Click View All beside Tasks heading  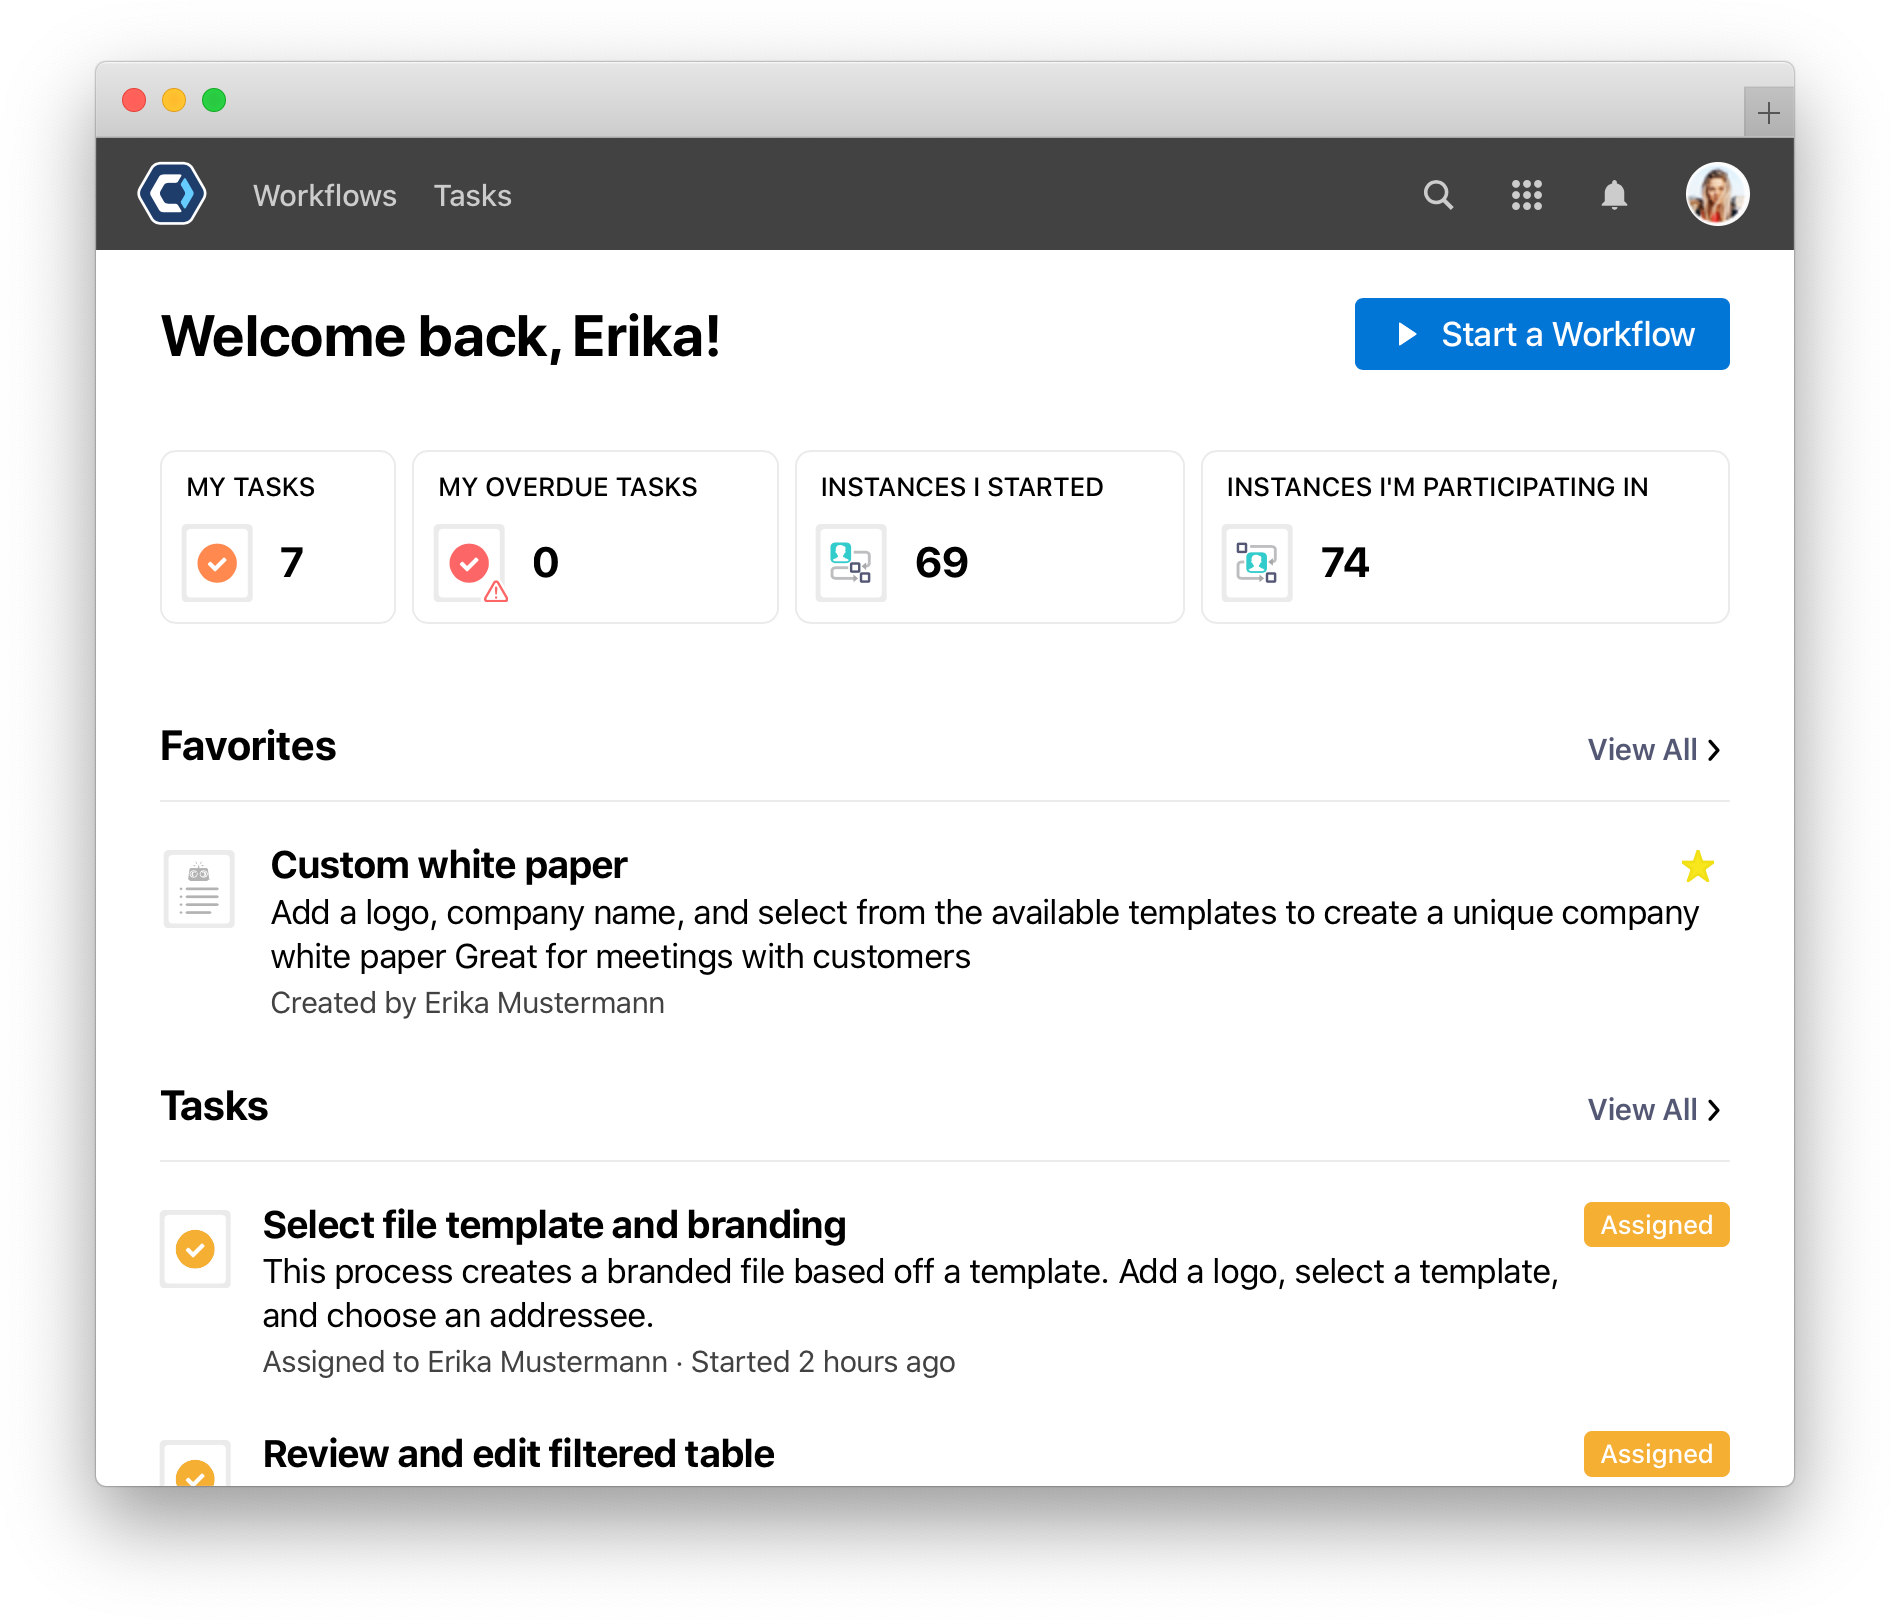[x=1654, y=1110]
